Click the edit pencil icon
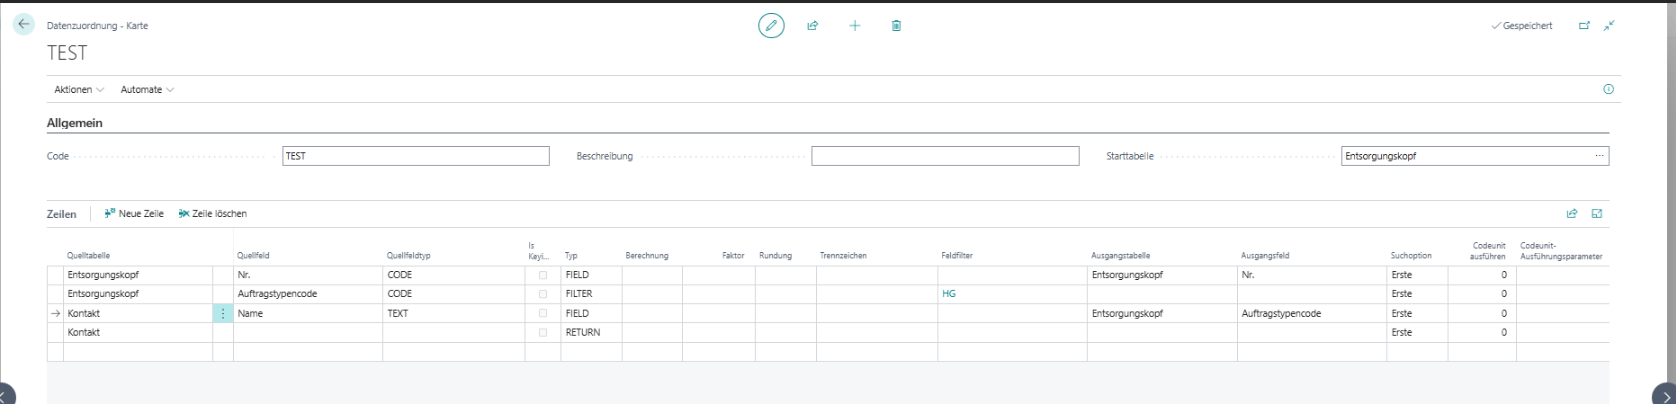1676x404 pixels. 771,26
